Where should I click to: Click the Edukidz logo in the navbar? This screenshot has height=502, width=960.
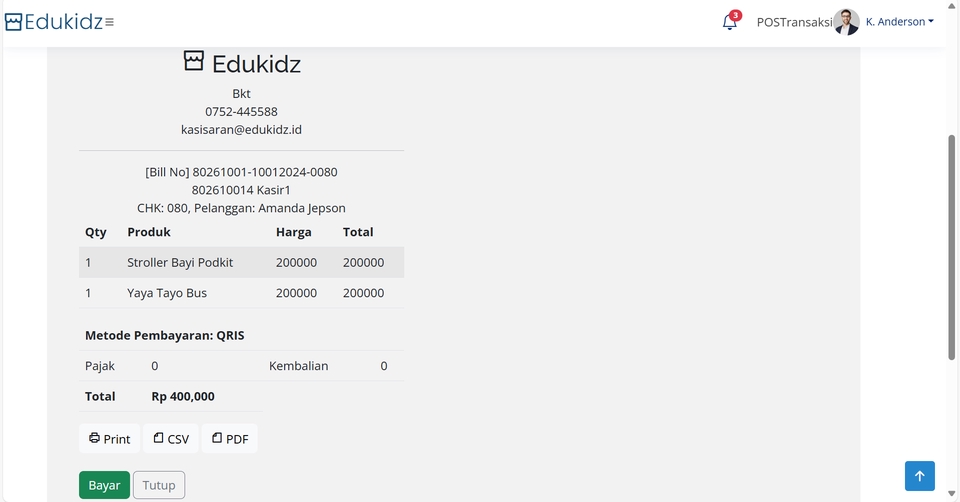54,22
